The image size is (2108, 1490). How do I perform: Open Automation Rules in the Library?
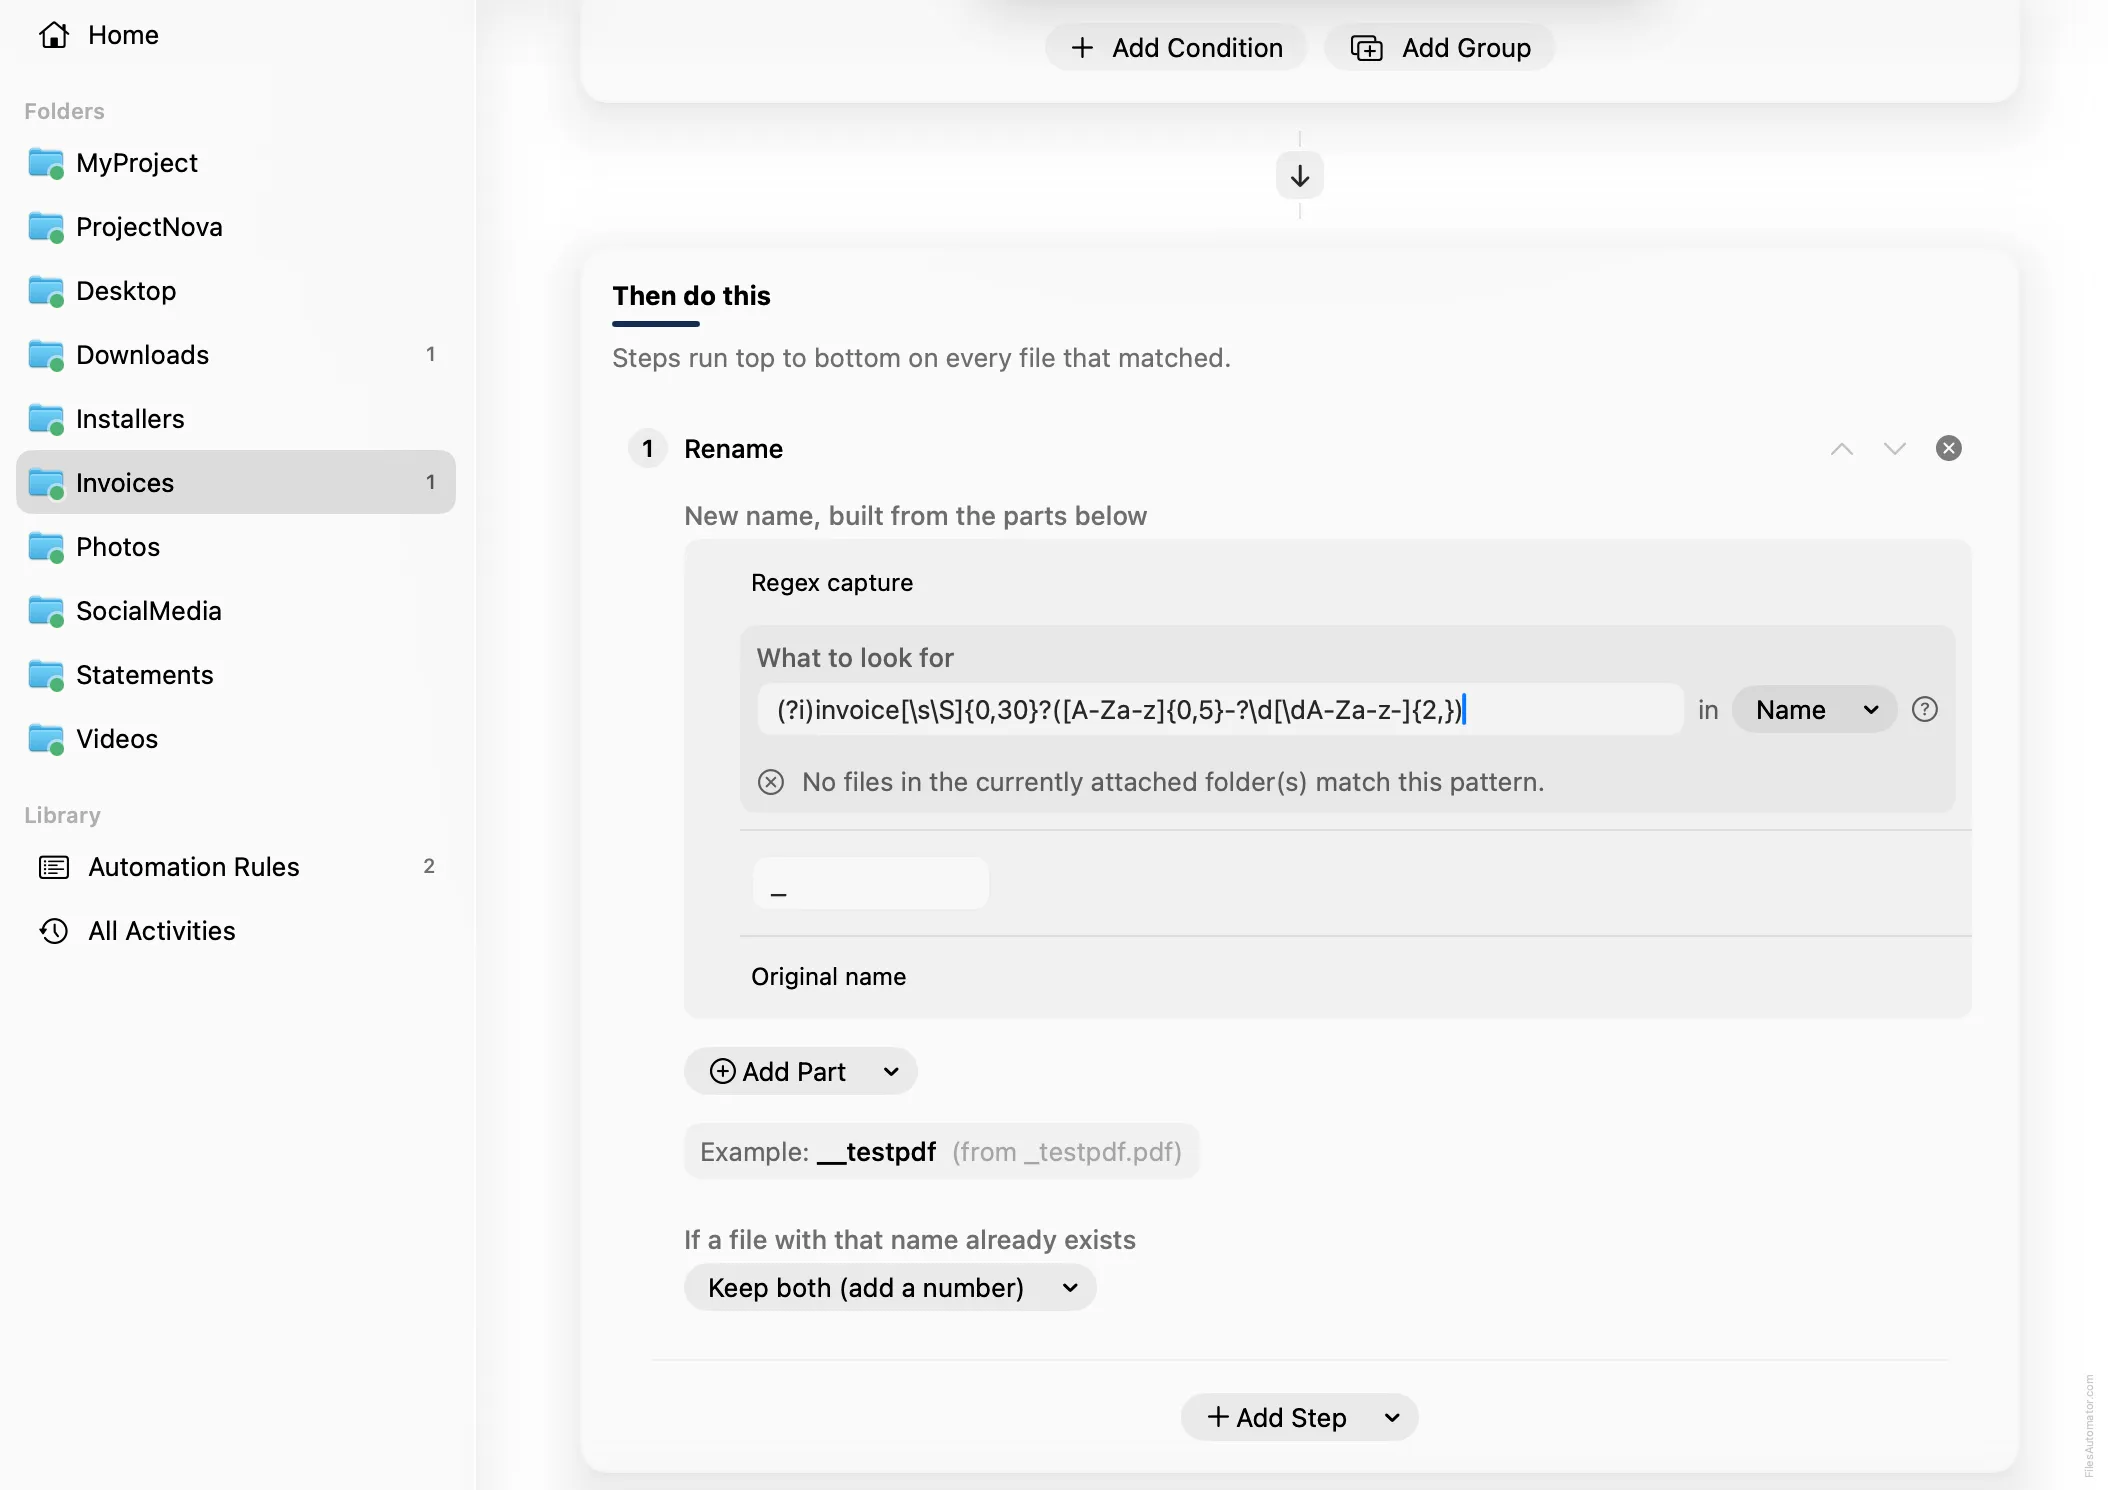click(x=236, y=867)
